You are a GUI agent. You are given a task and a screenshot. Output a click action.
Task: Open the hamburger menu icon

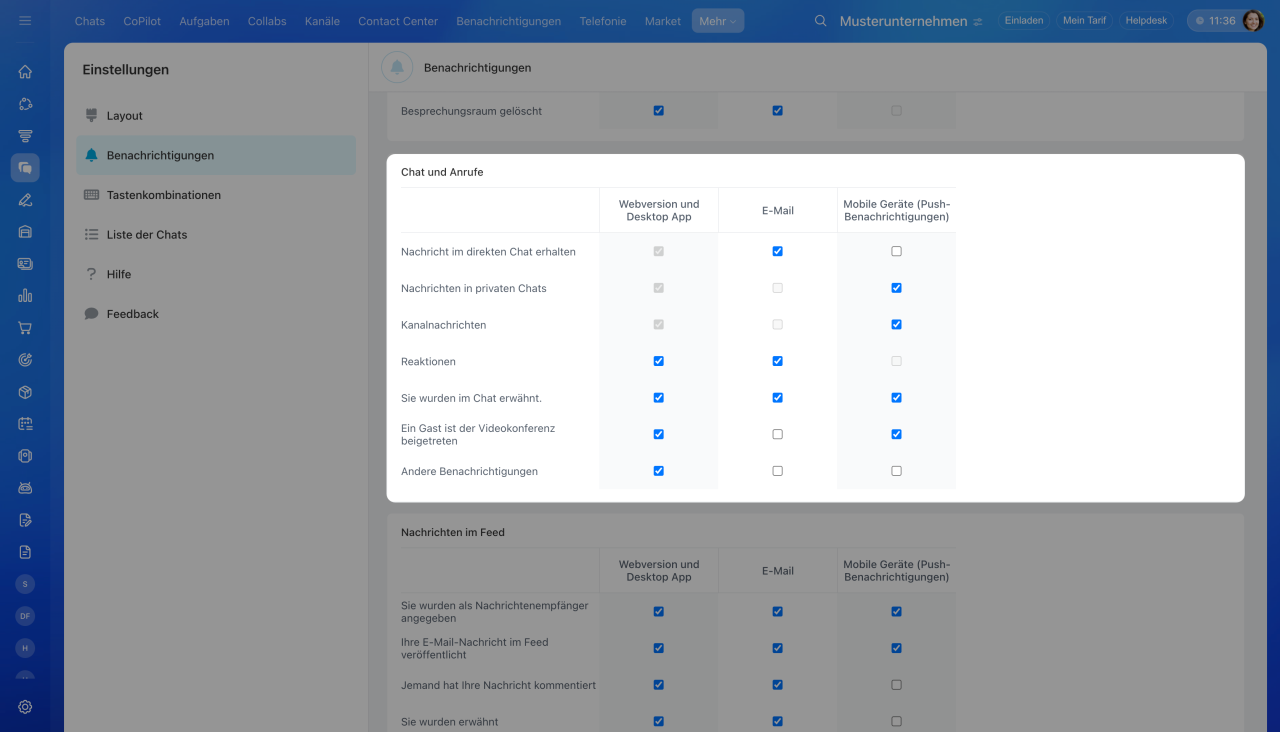point(25,20)
